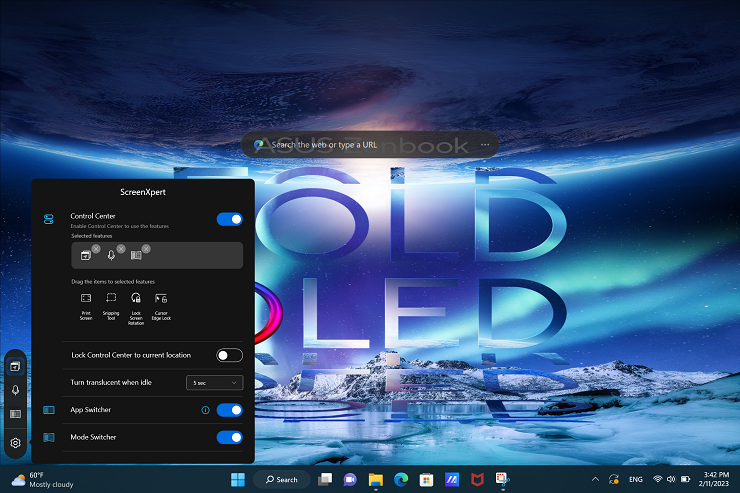740x493 pixels.
Task: Open File Explorer from the taskbar
Action: (x=376, y=479)
